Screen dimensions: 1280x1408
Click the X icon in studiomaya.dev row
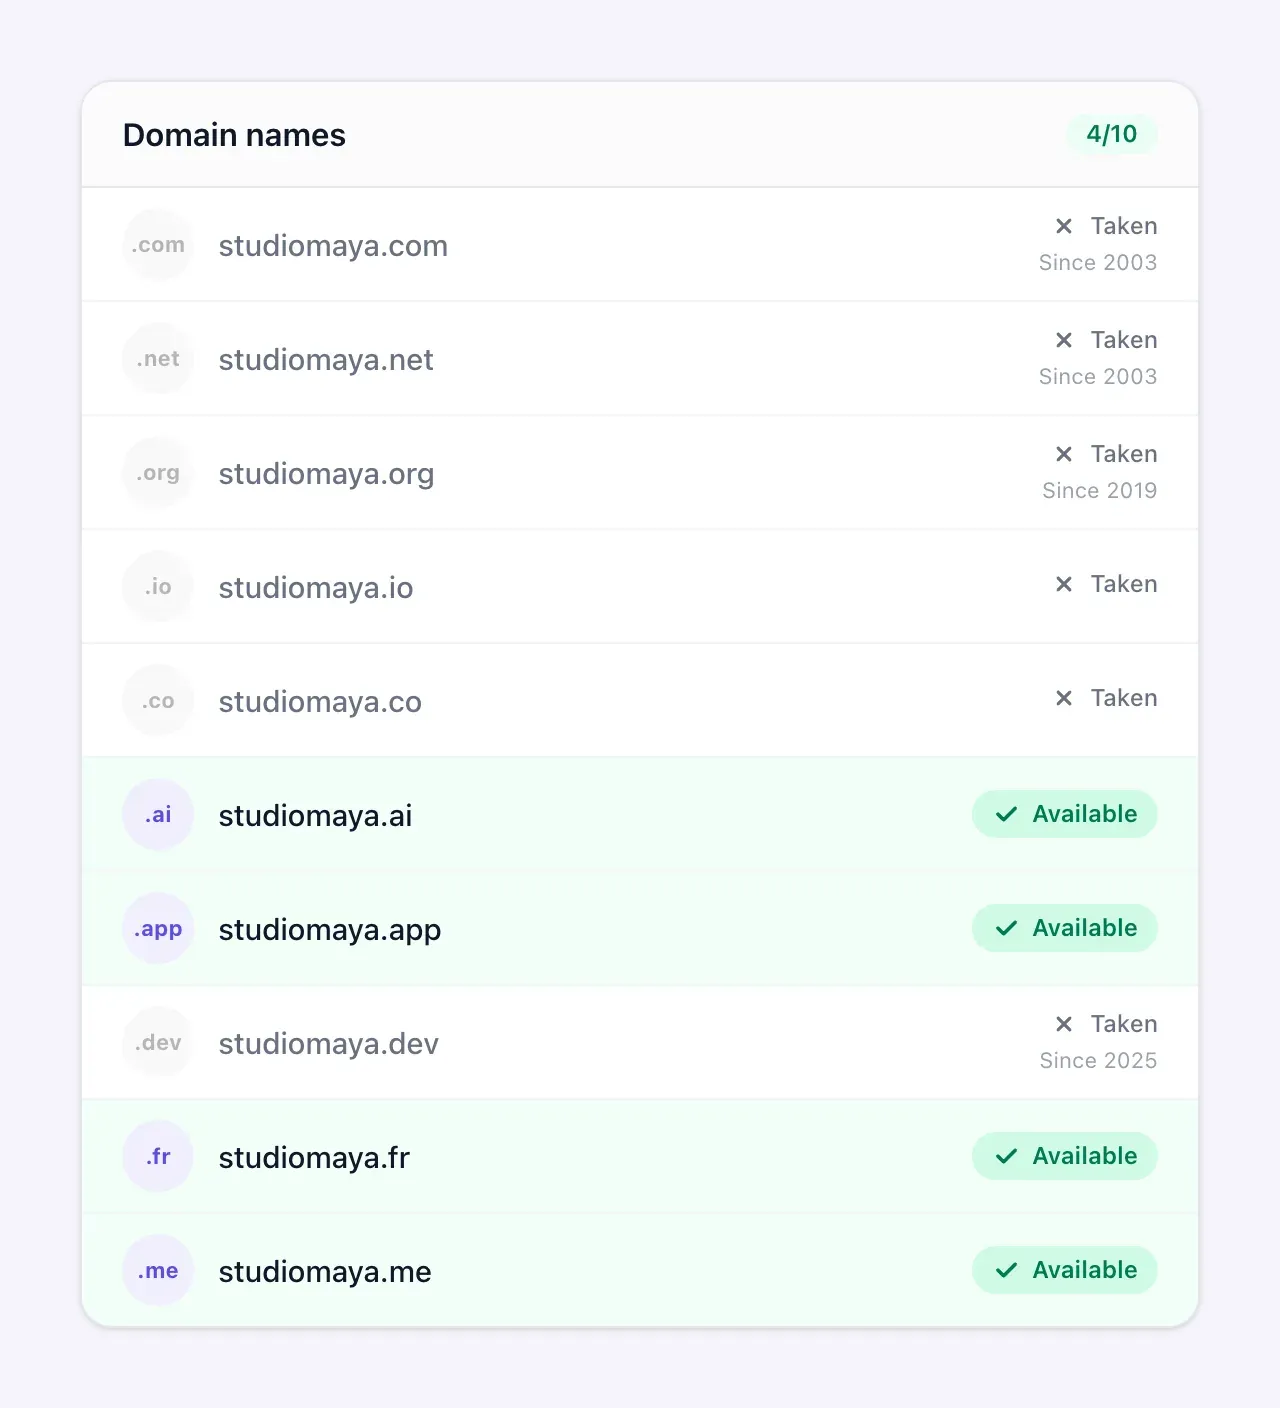[x=1064, y=1024]
